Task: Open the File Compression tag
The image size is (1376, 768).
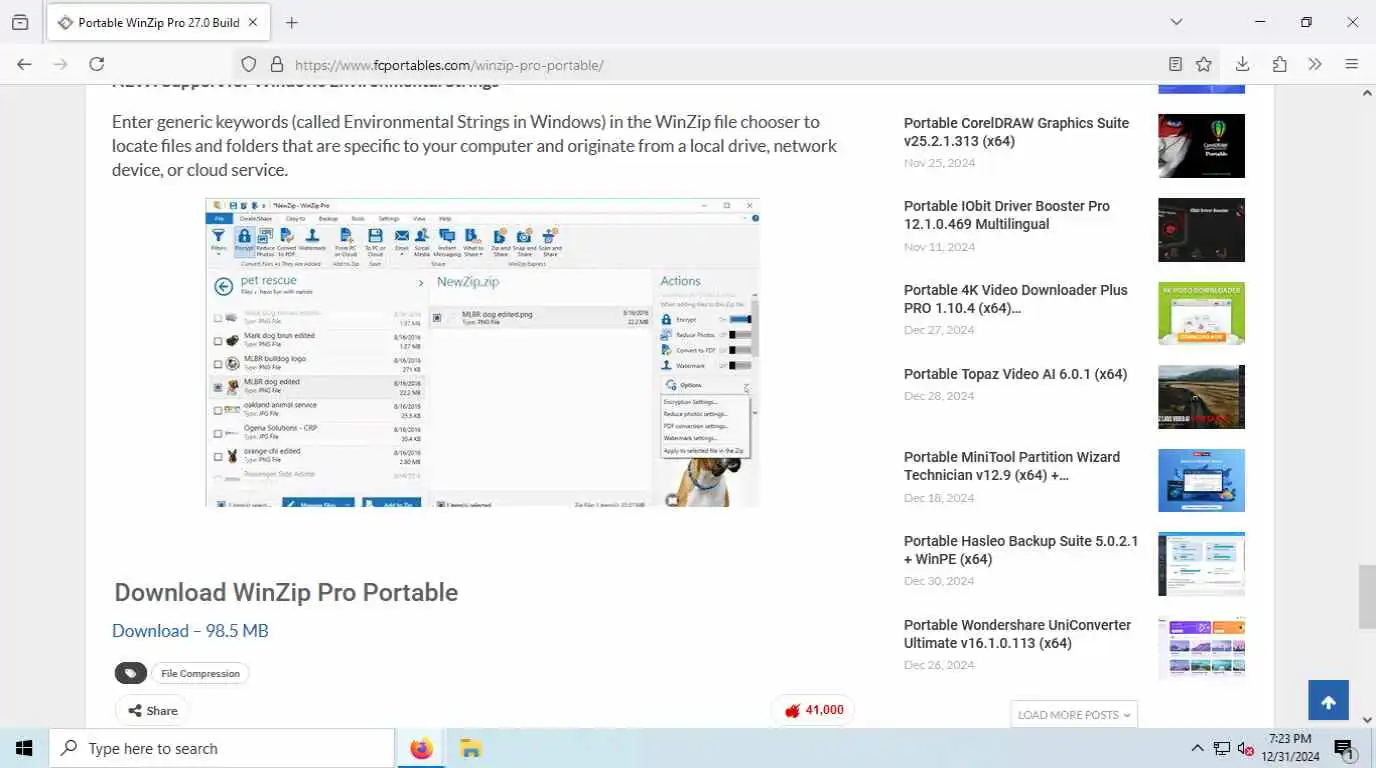Action: click(x=200, y=674)
